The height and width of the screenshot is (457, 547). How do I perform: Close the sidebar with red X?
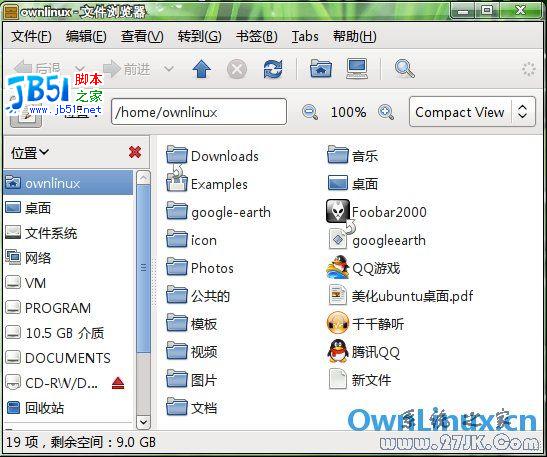(x=135, y=152)
